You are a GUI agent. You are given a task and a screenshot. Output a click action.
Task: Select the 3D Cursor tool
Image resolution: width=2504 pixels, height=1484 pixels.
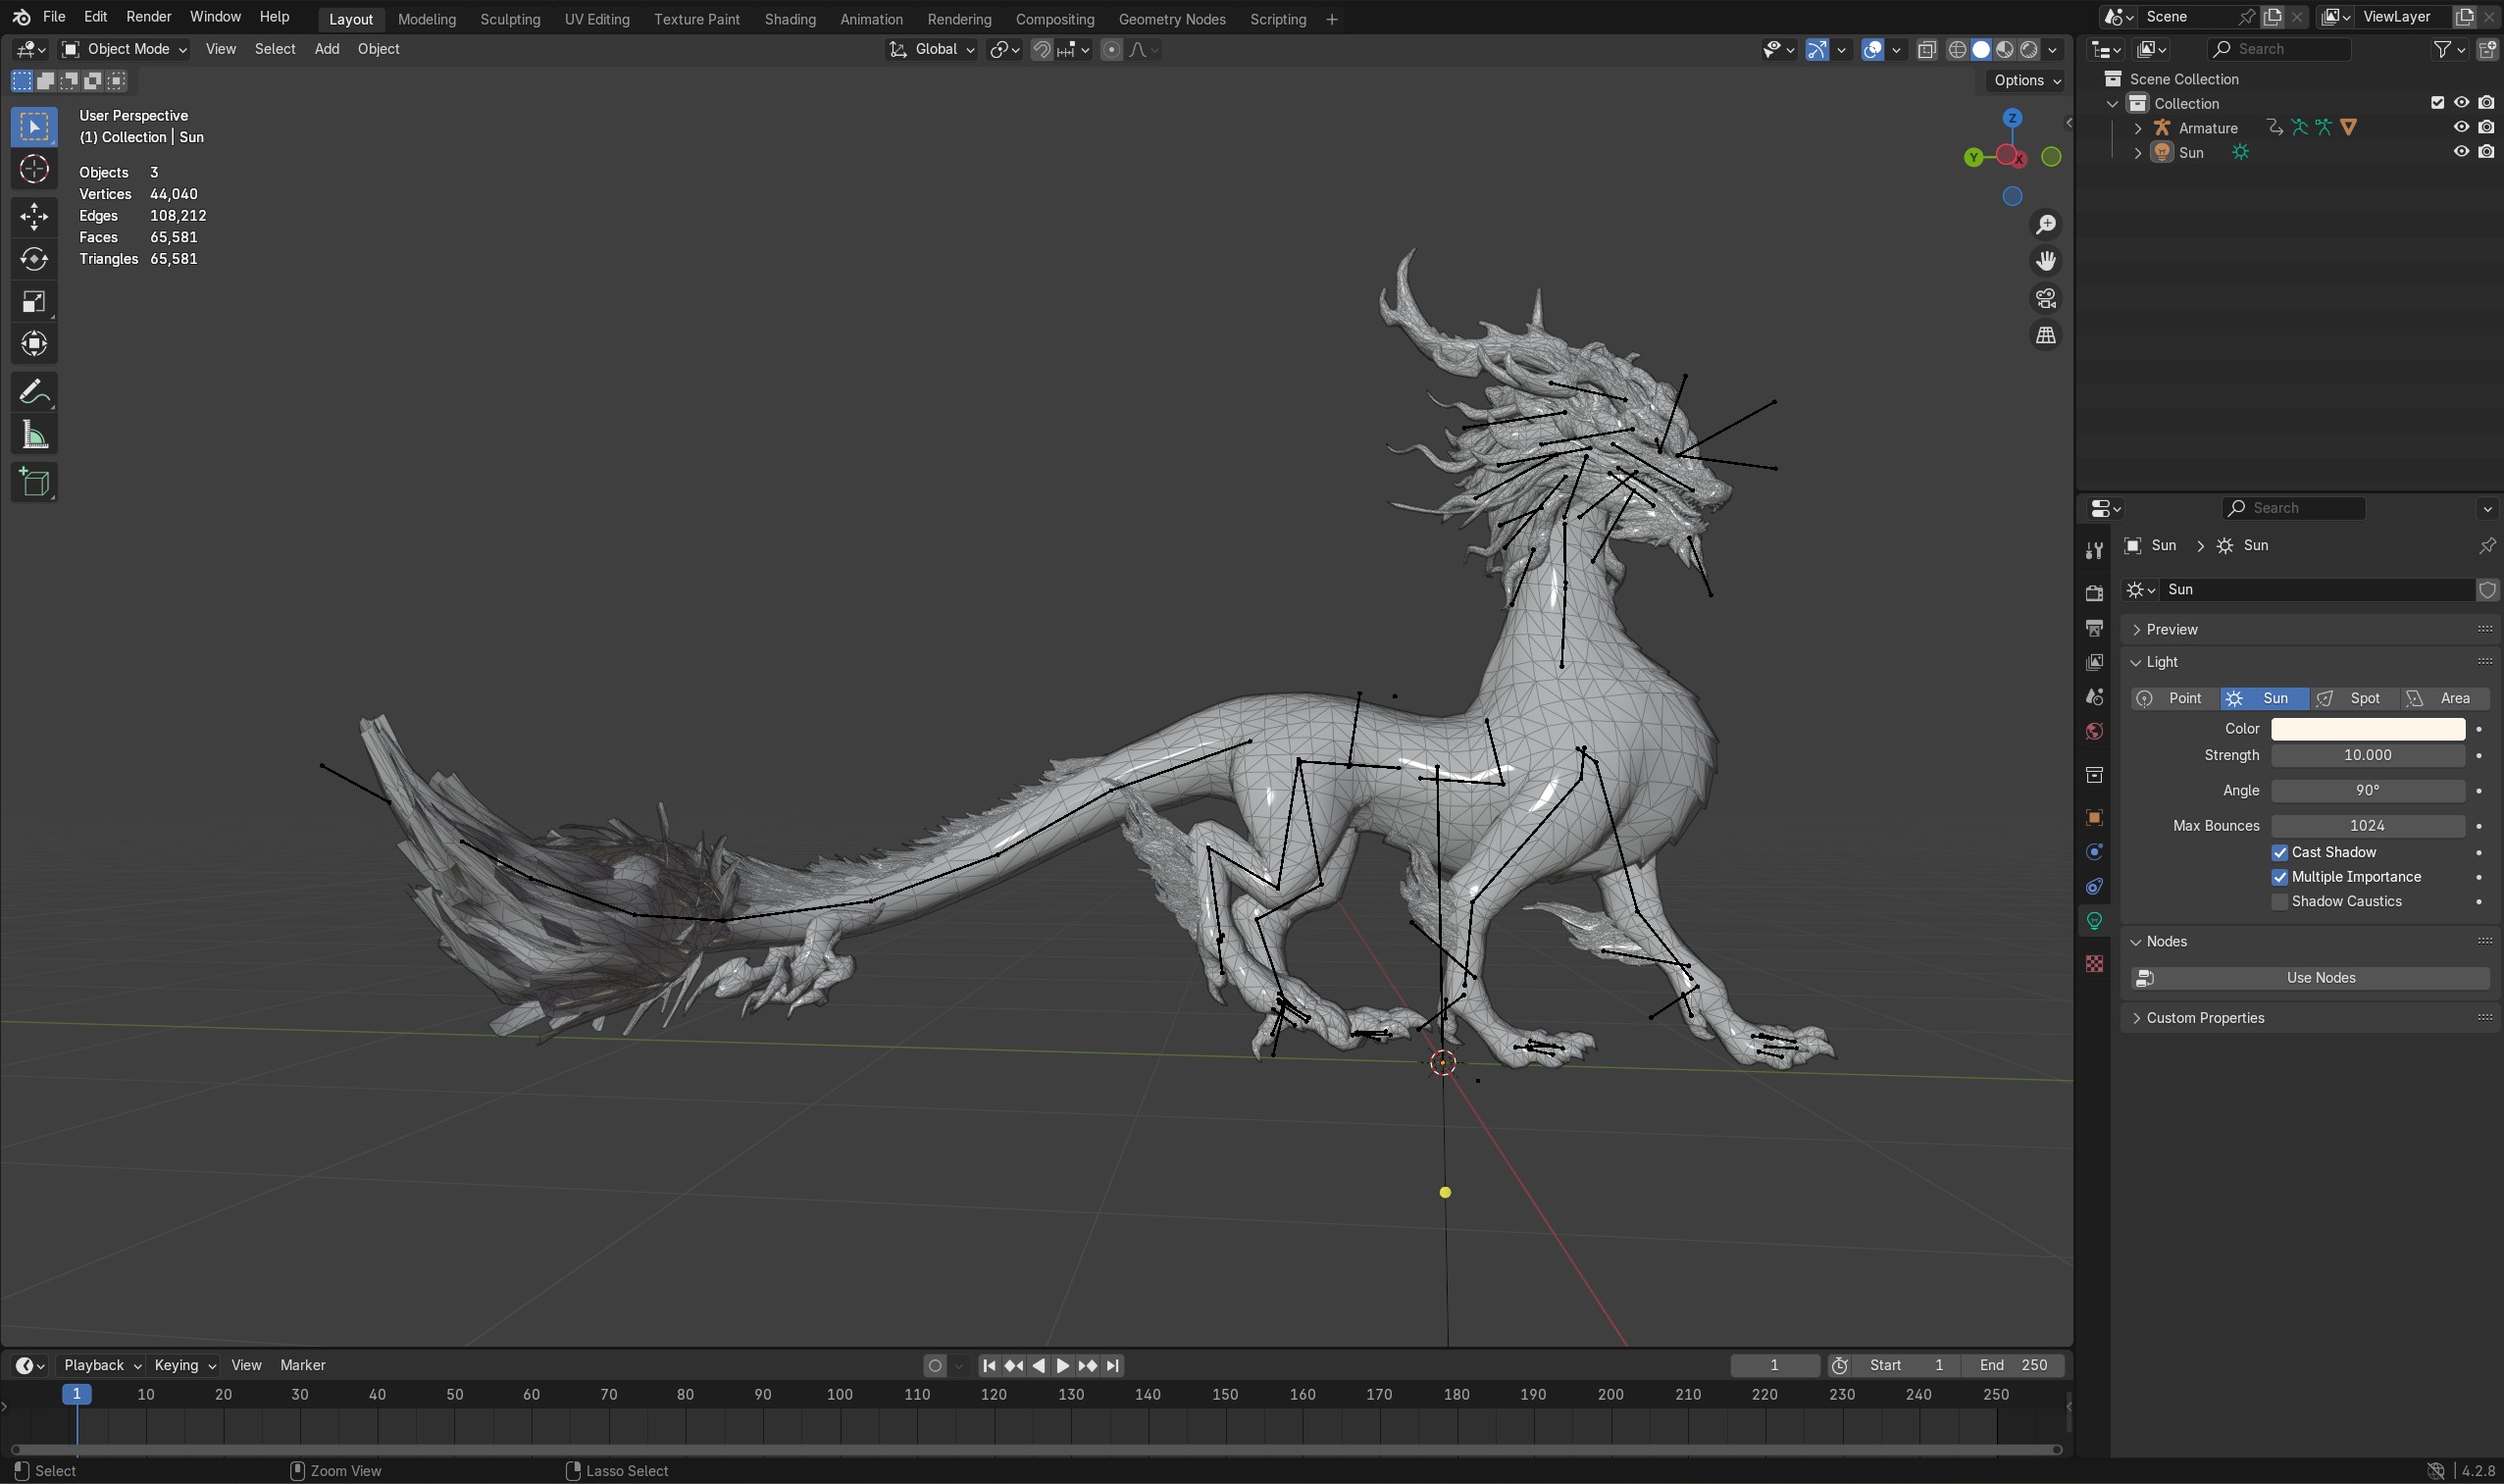point(34,169)
